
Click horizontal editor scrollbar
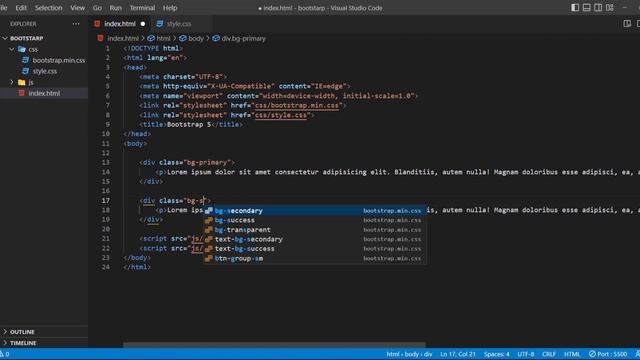274,345
